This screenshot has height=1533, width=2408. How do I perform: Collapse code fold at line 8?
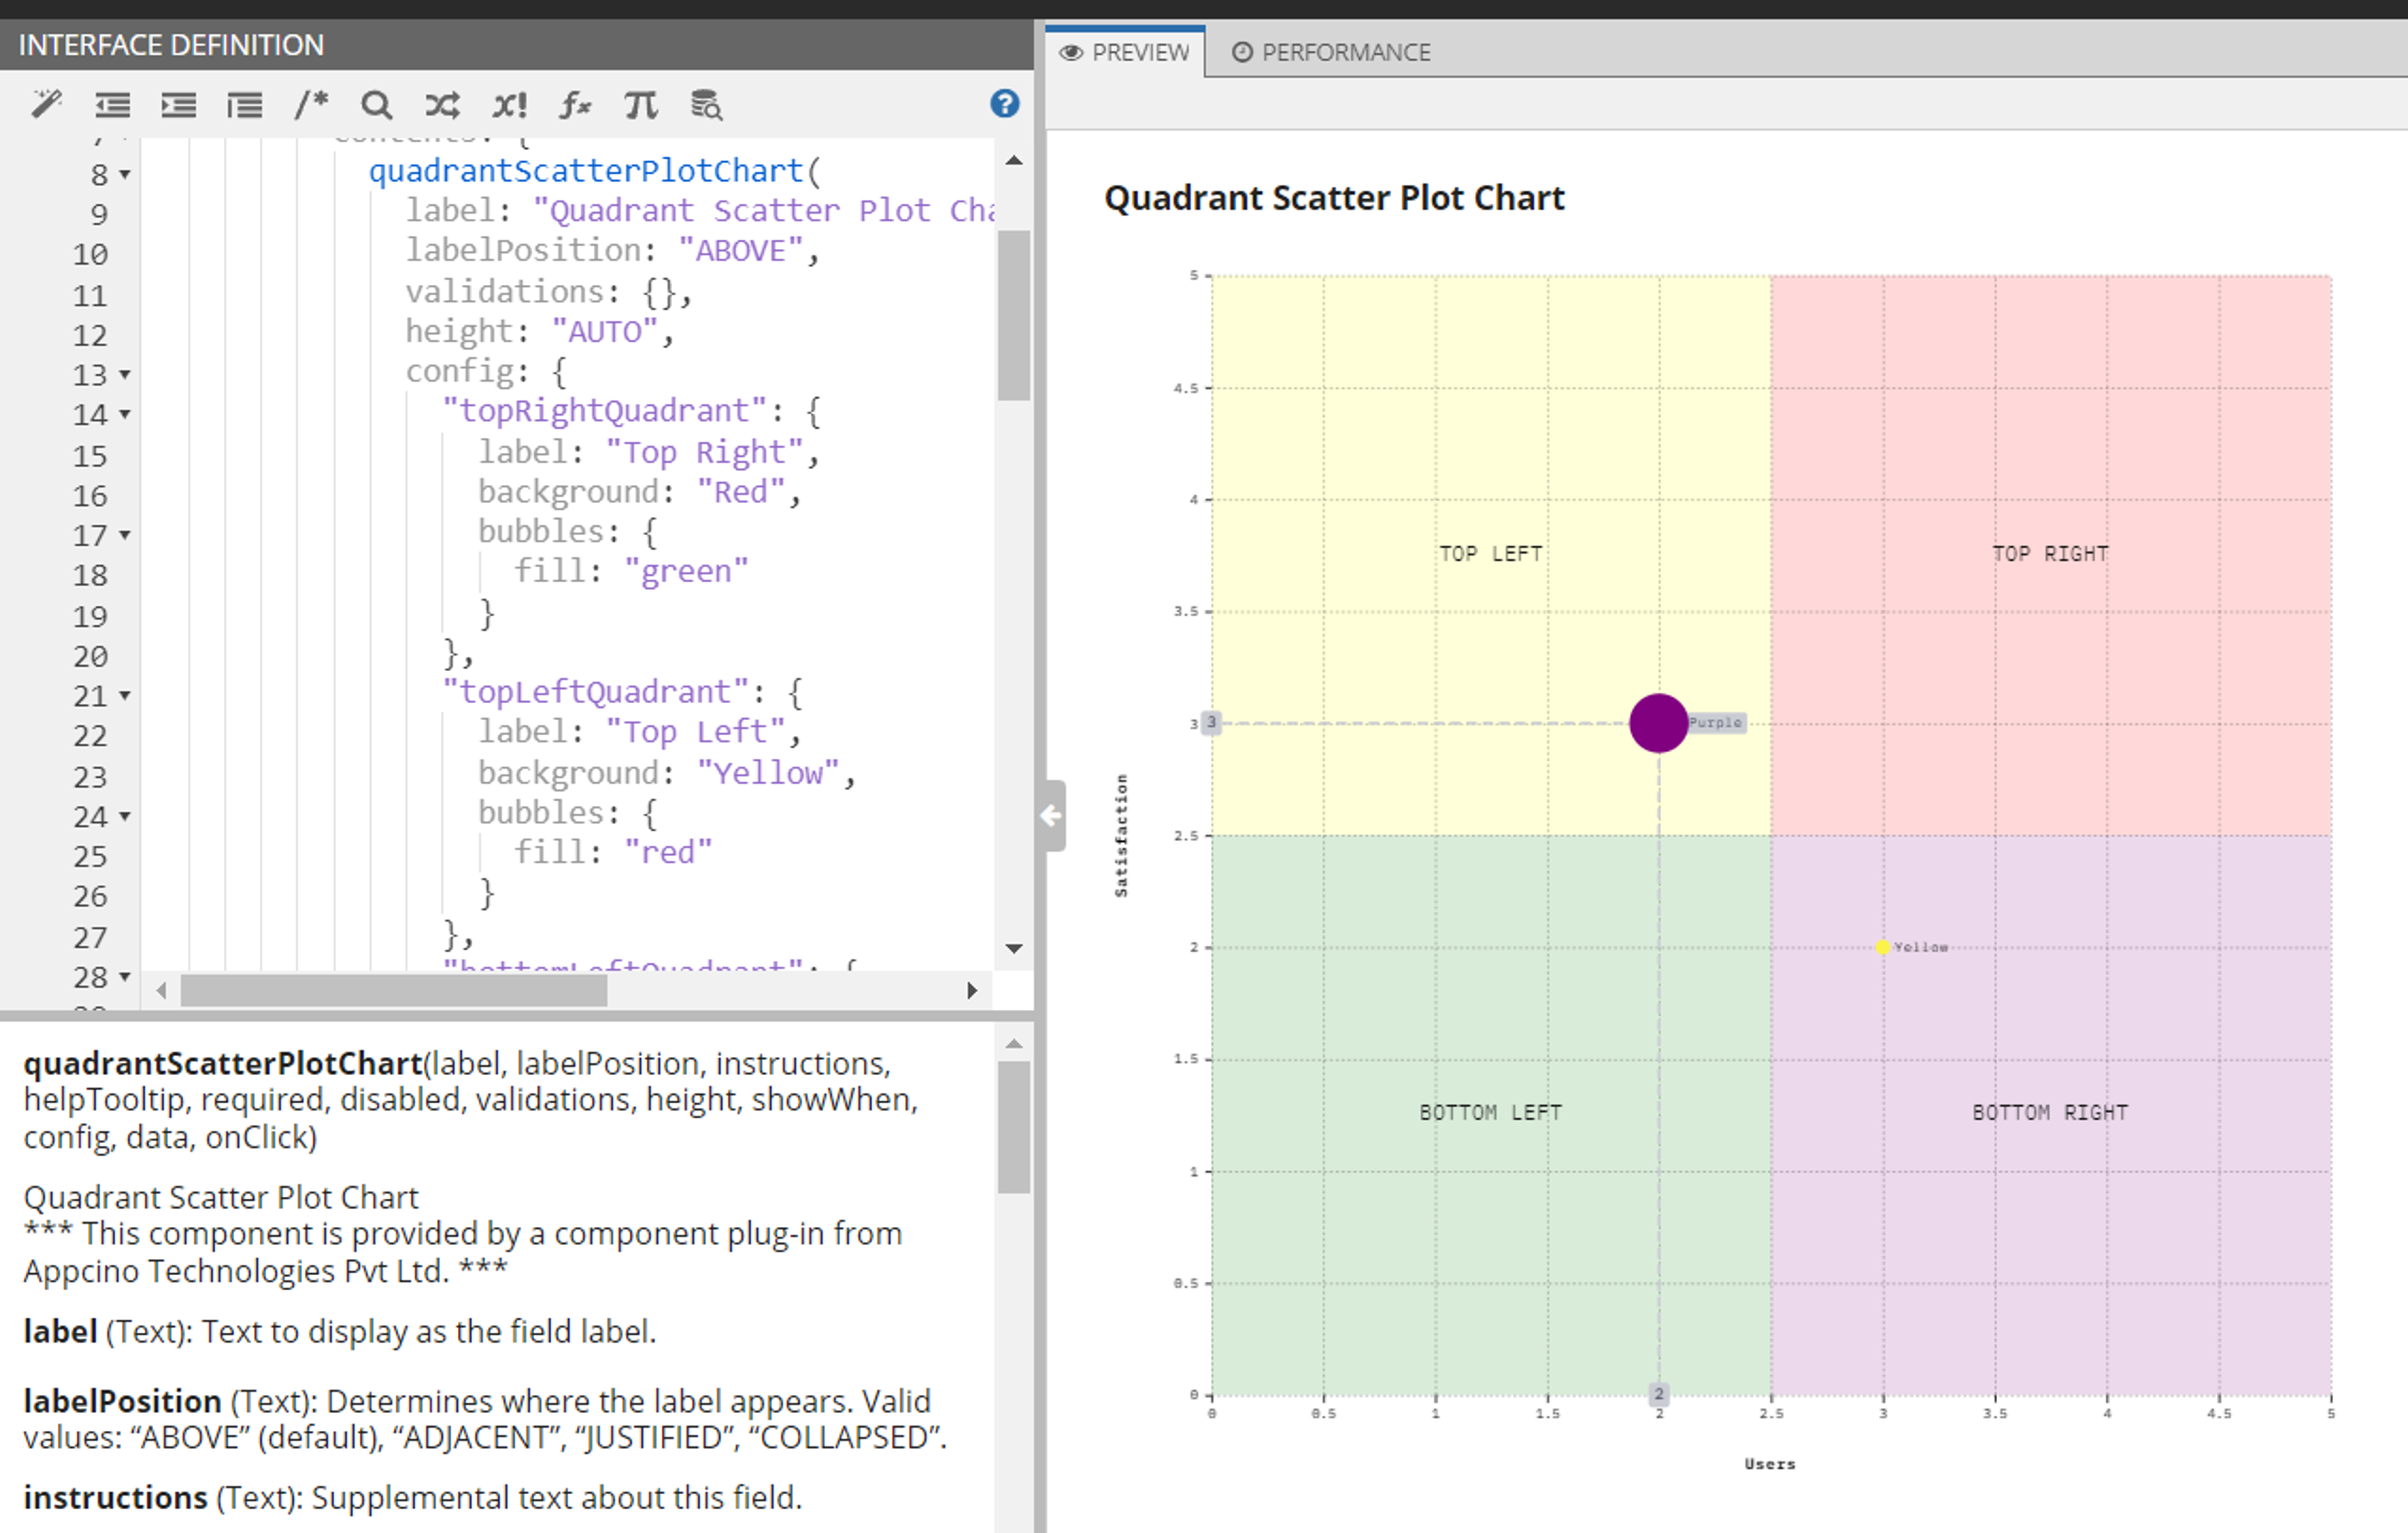[x=125, y=175]
